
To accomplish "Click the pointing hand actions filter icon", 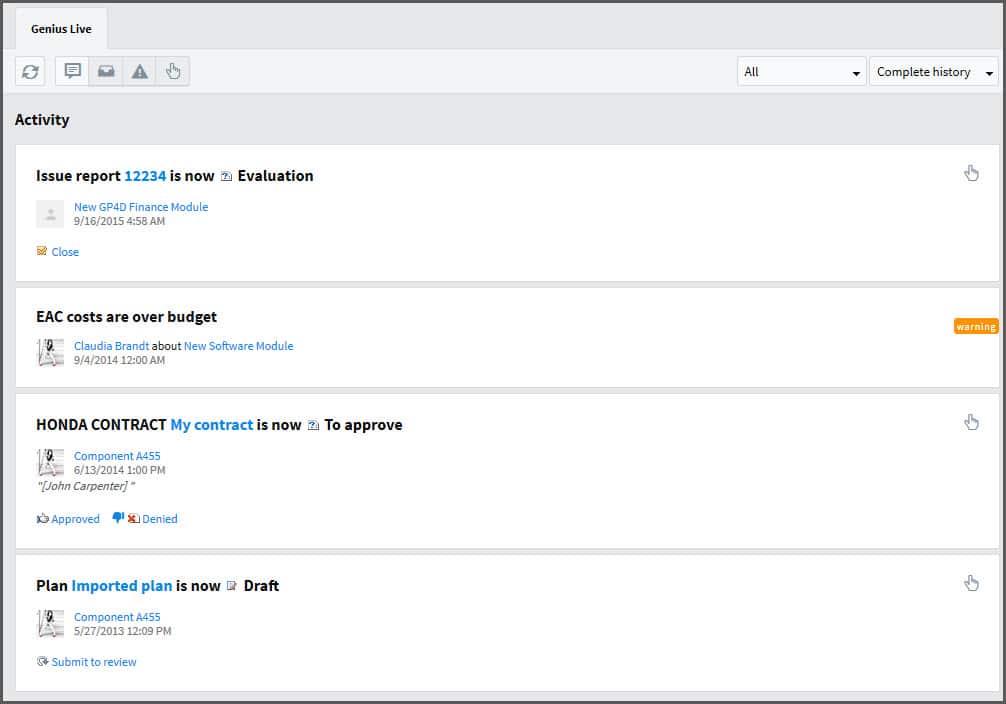I will point(173,71).
